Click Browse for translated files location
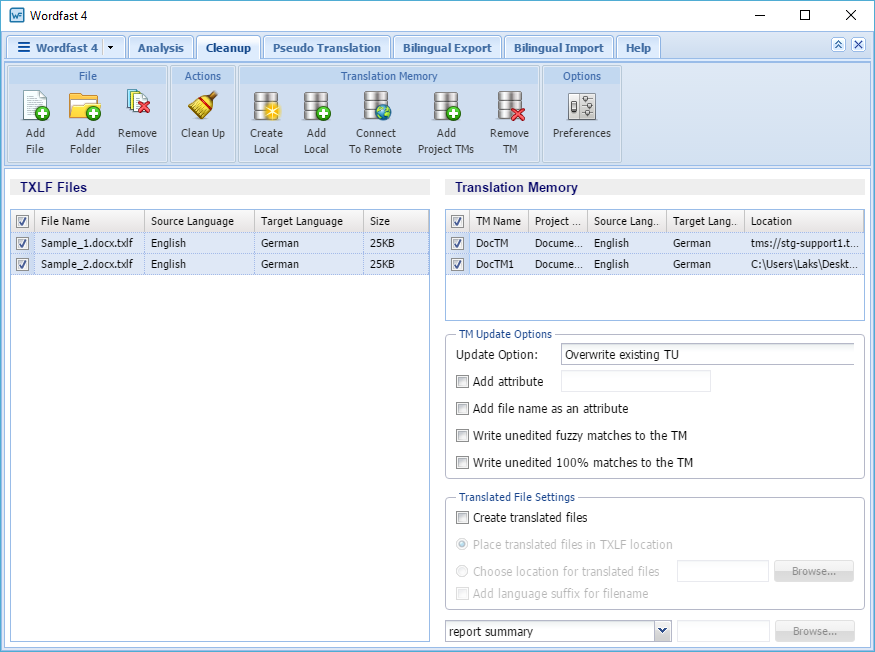Image resolution: width=875 pixels, height=652 pixels. coord(814,571)
